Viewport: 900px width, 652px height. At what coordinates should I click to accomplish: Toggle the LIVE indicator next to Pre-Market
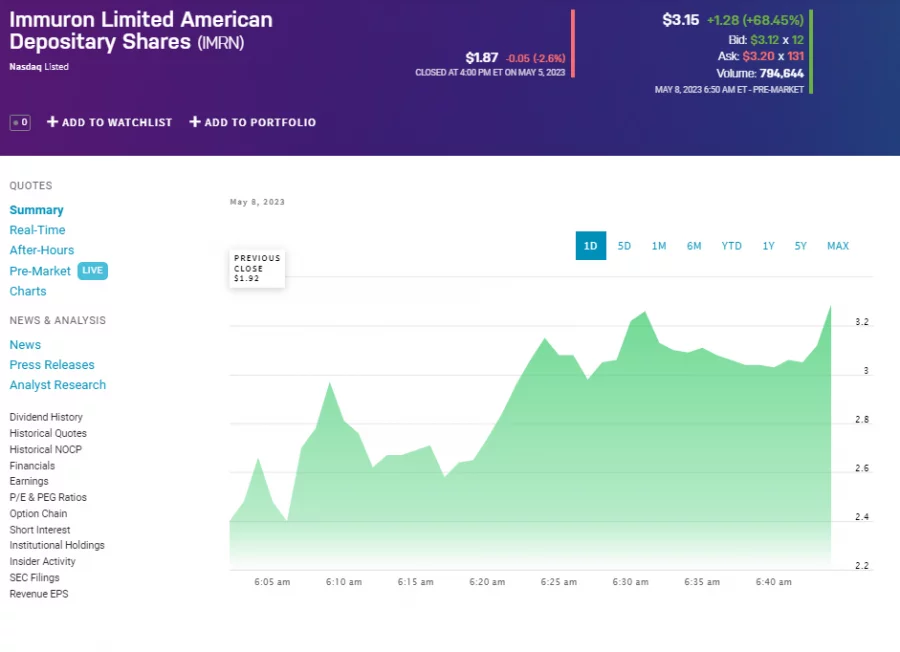(x=92, y=270)
